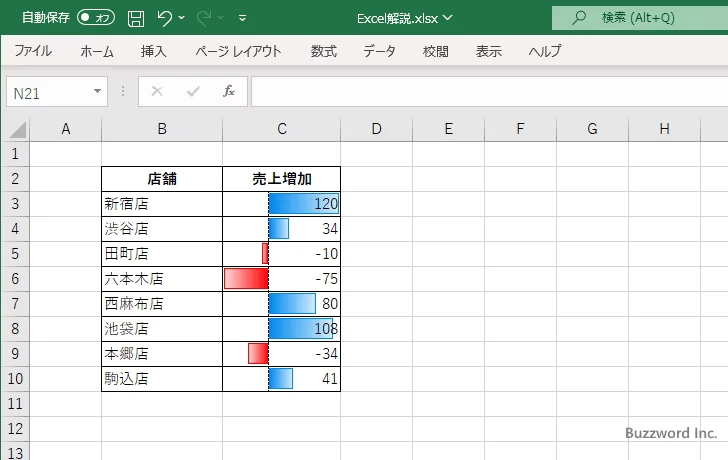
Task: Click the Redo arrow icon
Action: pos(204,18)
